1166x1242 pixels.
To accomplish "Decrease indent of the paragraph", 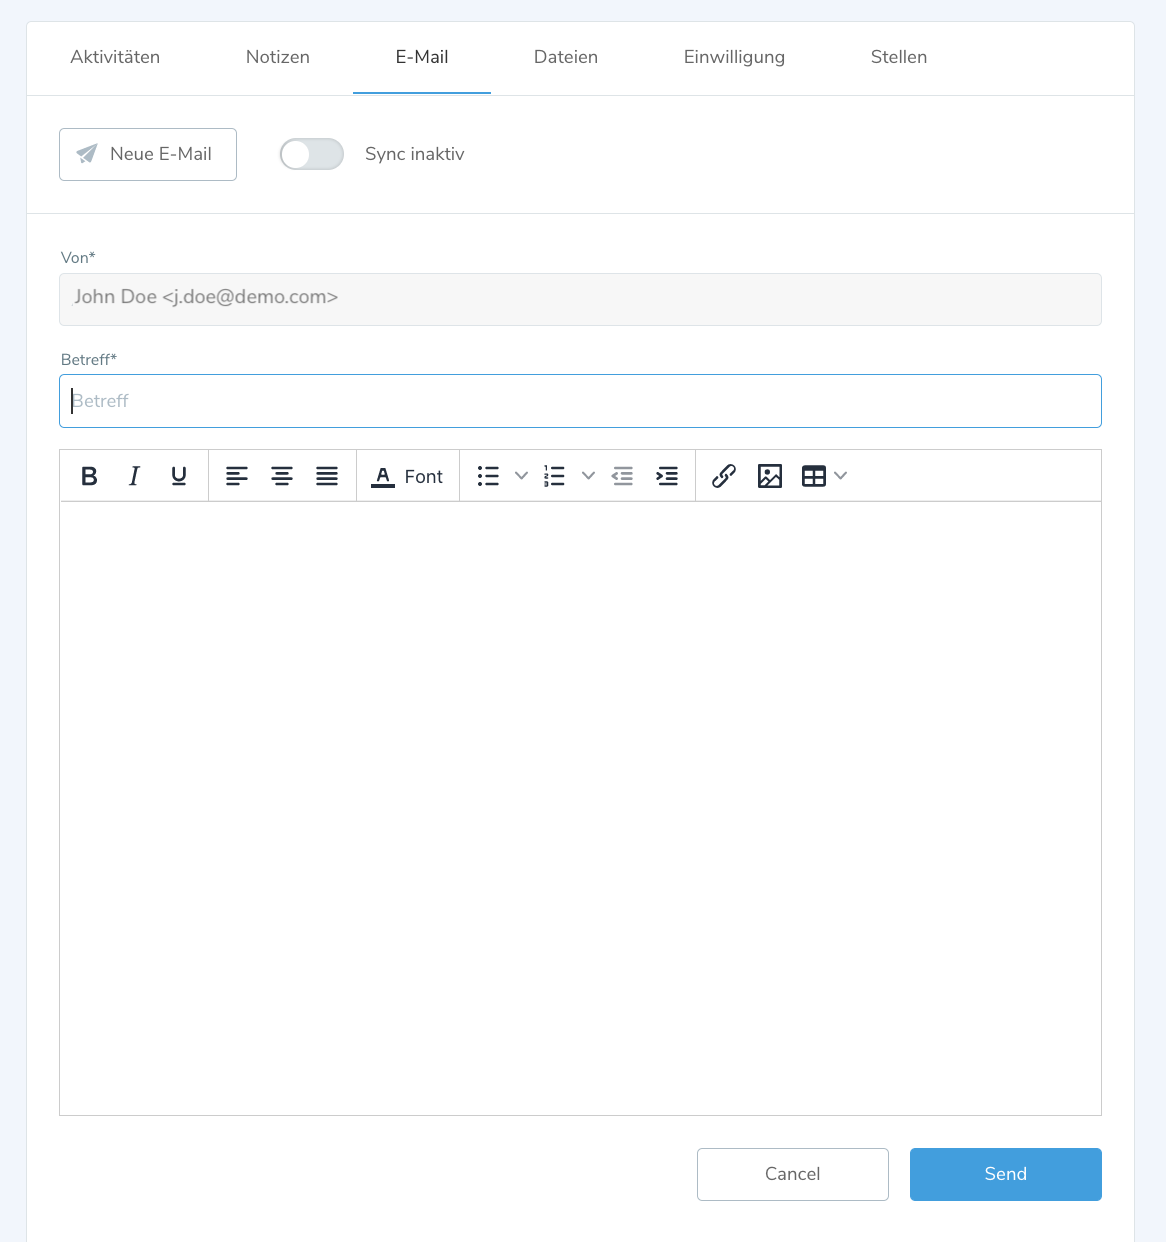I will coord(622,476).
